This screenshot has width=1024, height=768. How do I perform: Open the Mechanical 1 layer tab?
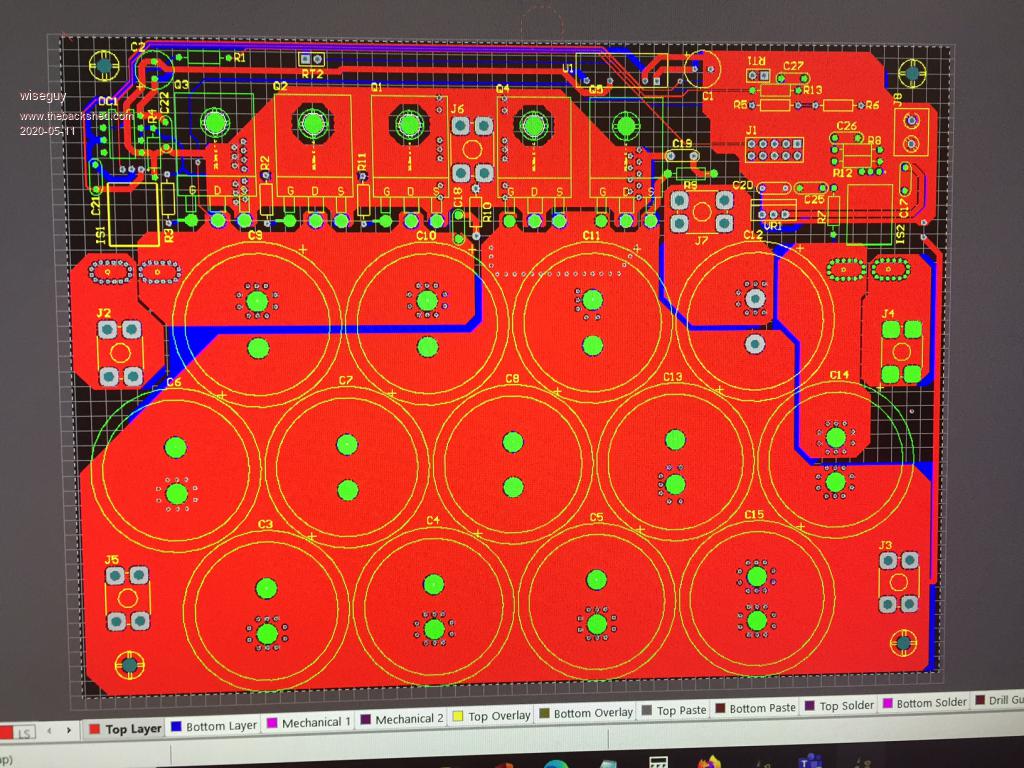click(x=316, y=722)
